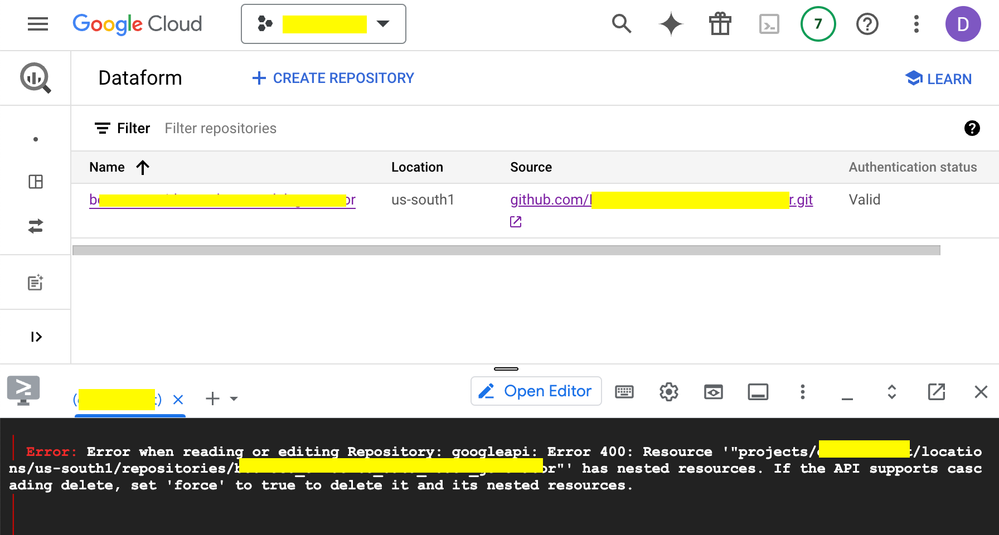Screen dimensions: 999x535
Task: Click the Google Cloud logo
Action: coord(137,24)
